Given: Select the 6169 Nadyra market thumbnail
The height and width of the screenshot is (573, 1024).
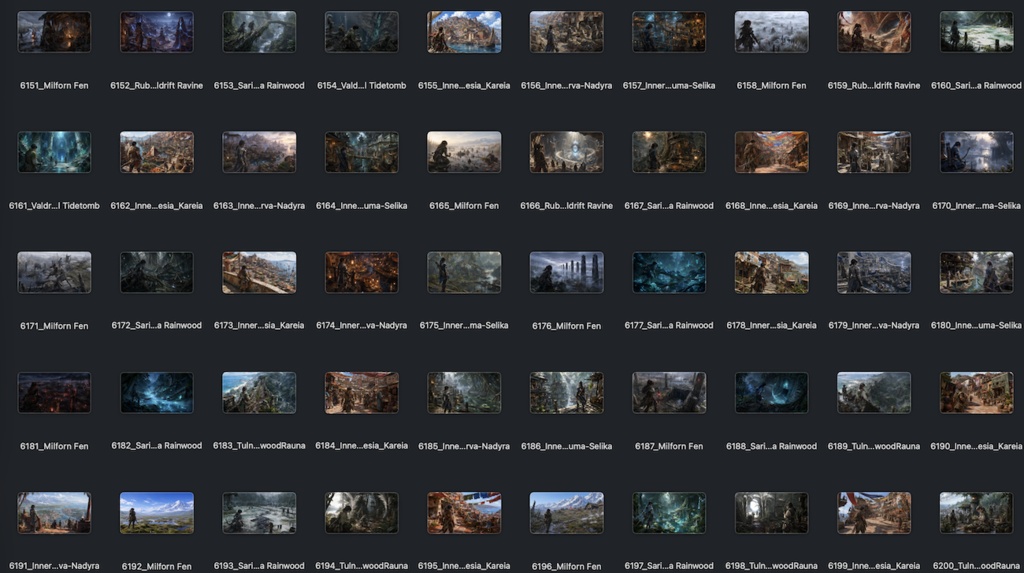Looking at the screenshot, I should [x=874, y=152].
